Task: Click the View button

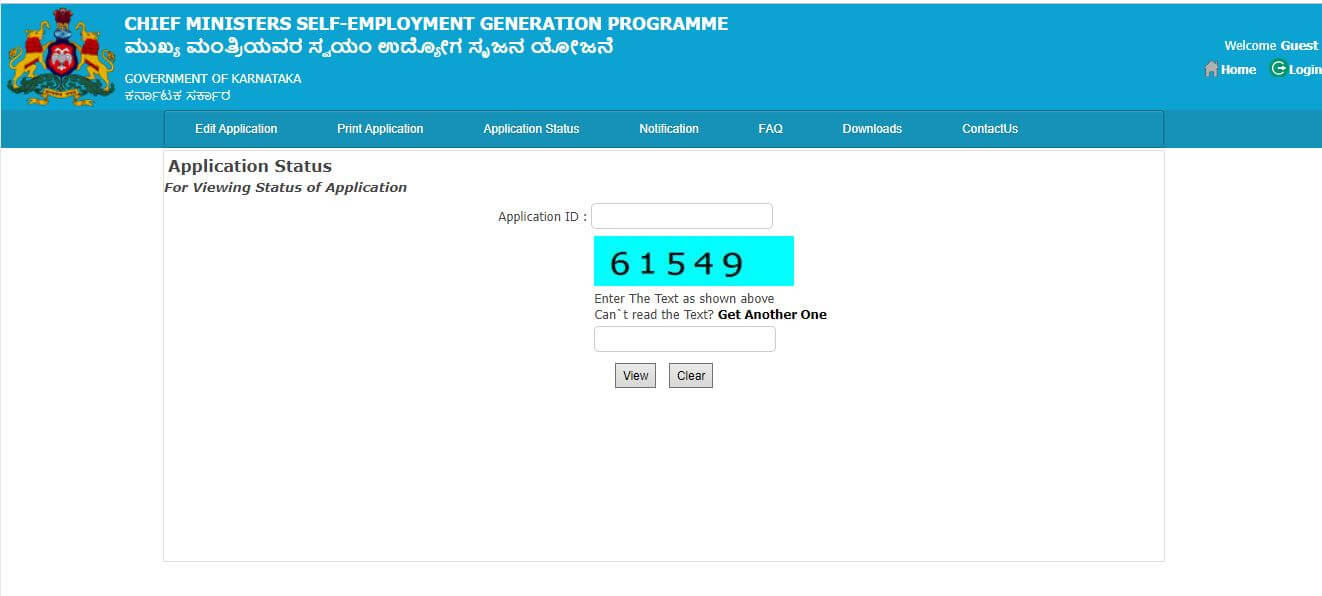Action: click(635, 375)
